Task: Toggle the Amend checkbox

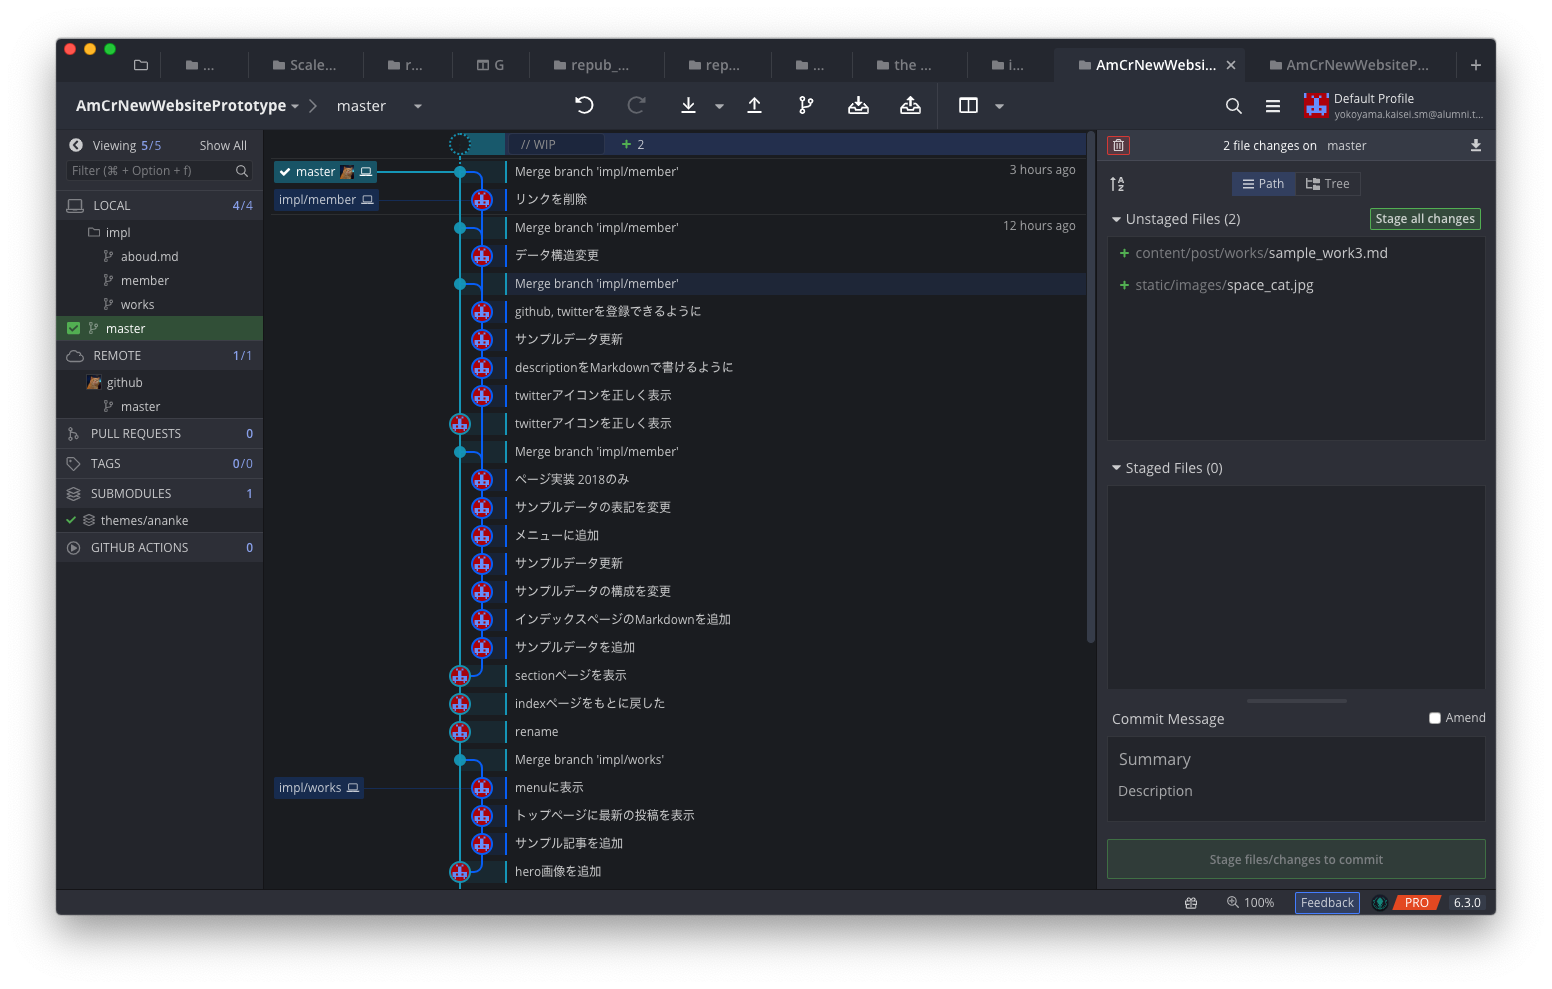Action: tap(1435, 718)
